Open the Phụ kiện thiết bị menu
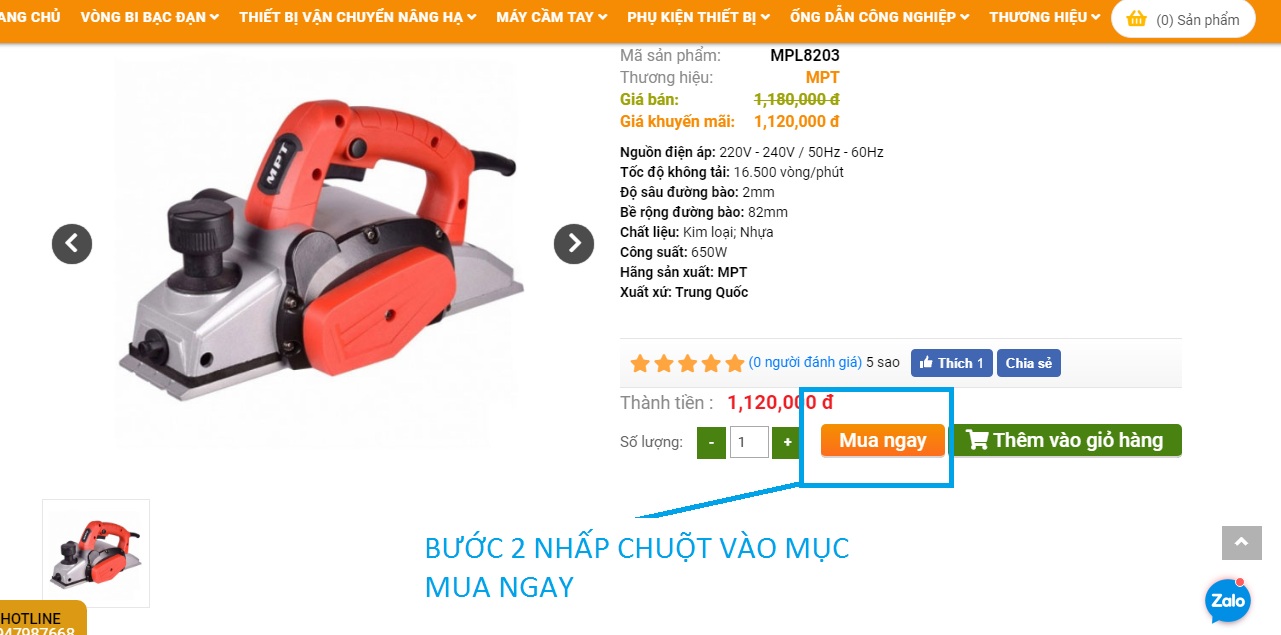 699,17
